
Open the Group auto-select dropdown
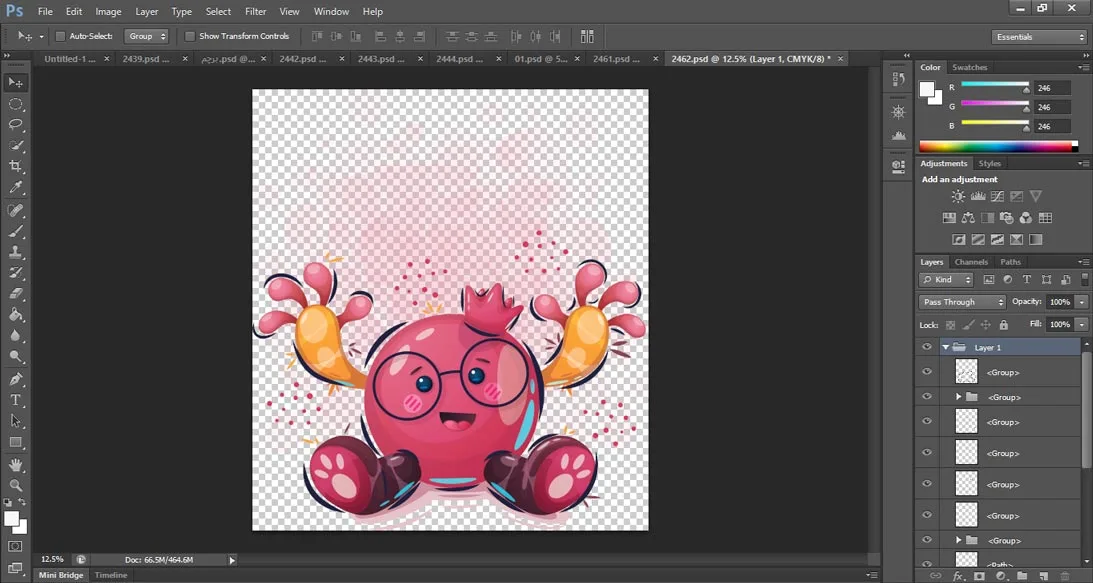pyautogui.click(x=146, y=36)
